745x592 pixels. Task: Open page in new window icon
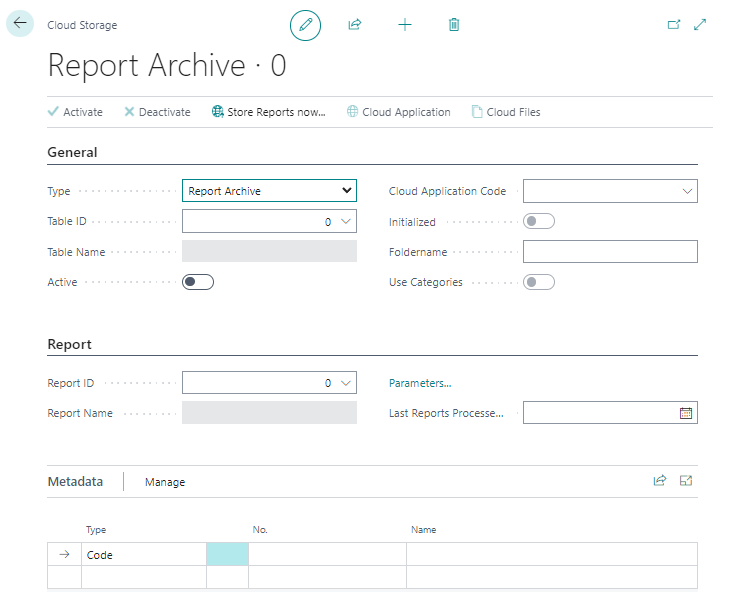pyautogui.click(x=674, y=24)
